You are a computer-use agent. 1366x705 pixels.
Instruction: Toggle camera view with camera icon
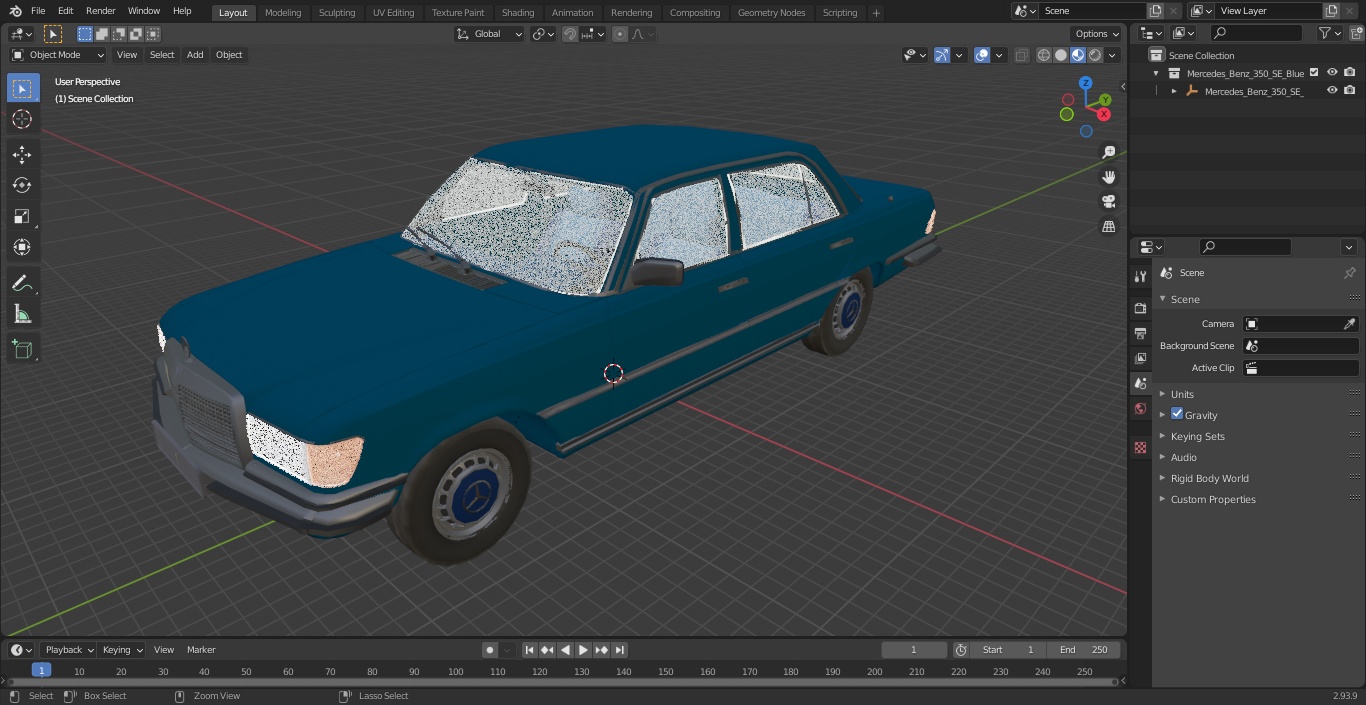[1108, 202]
